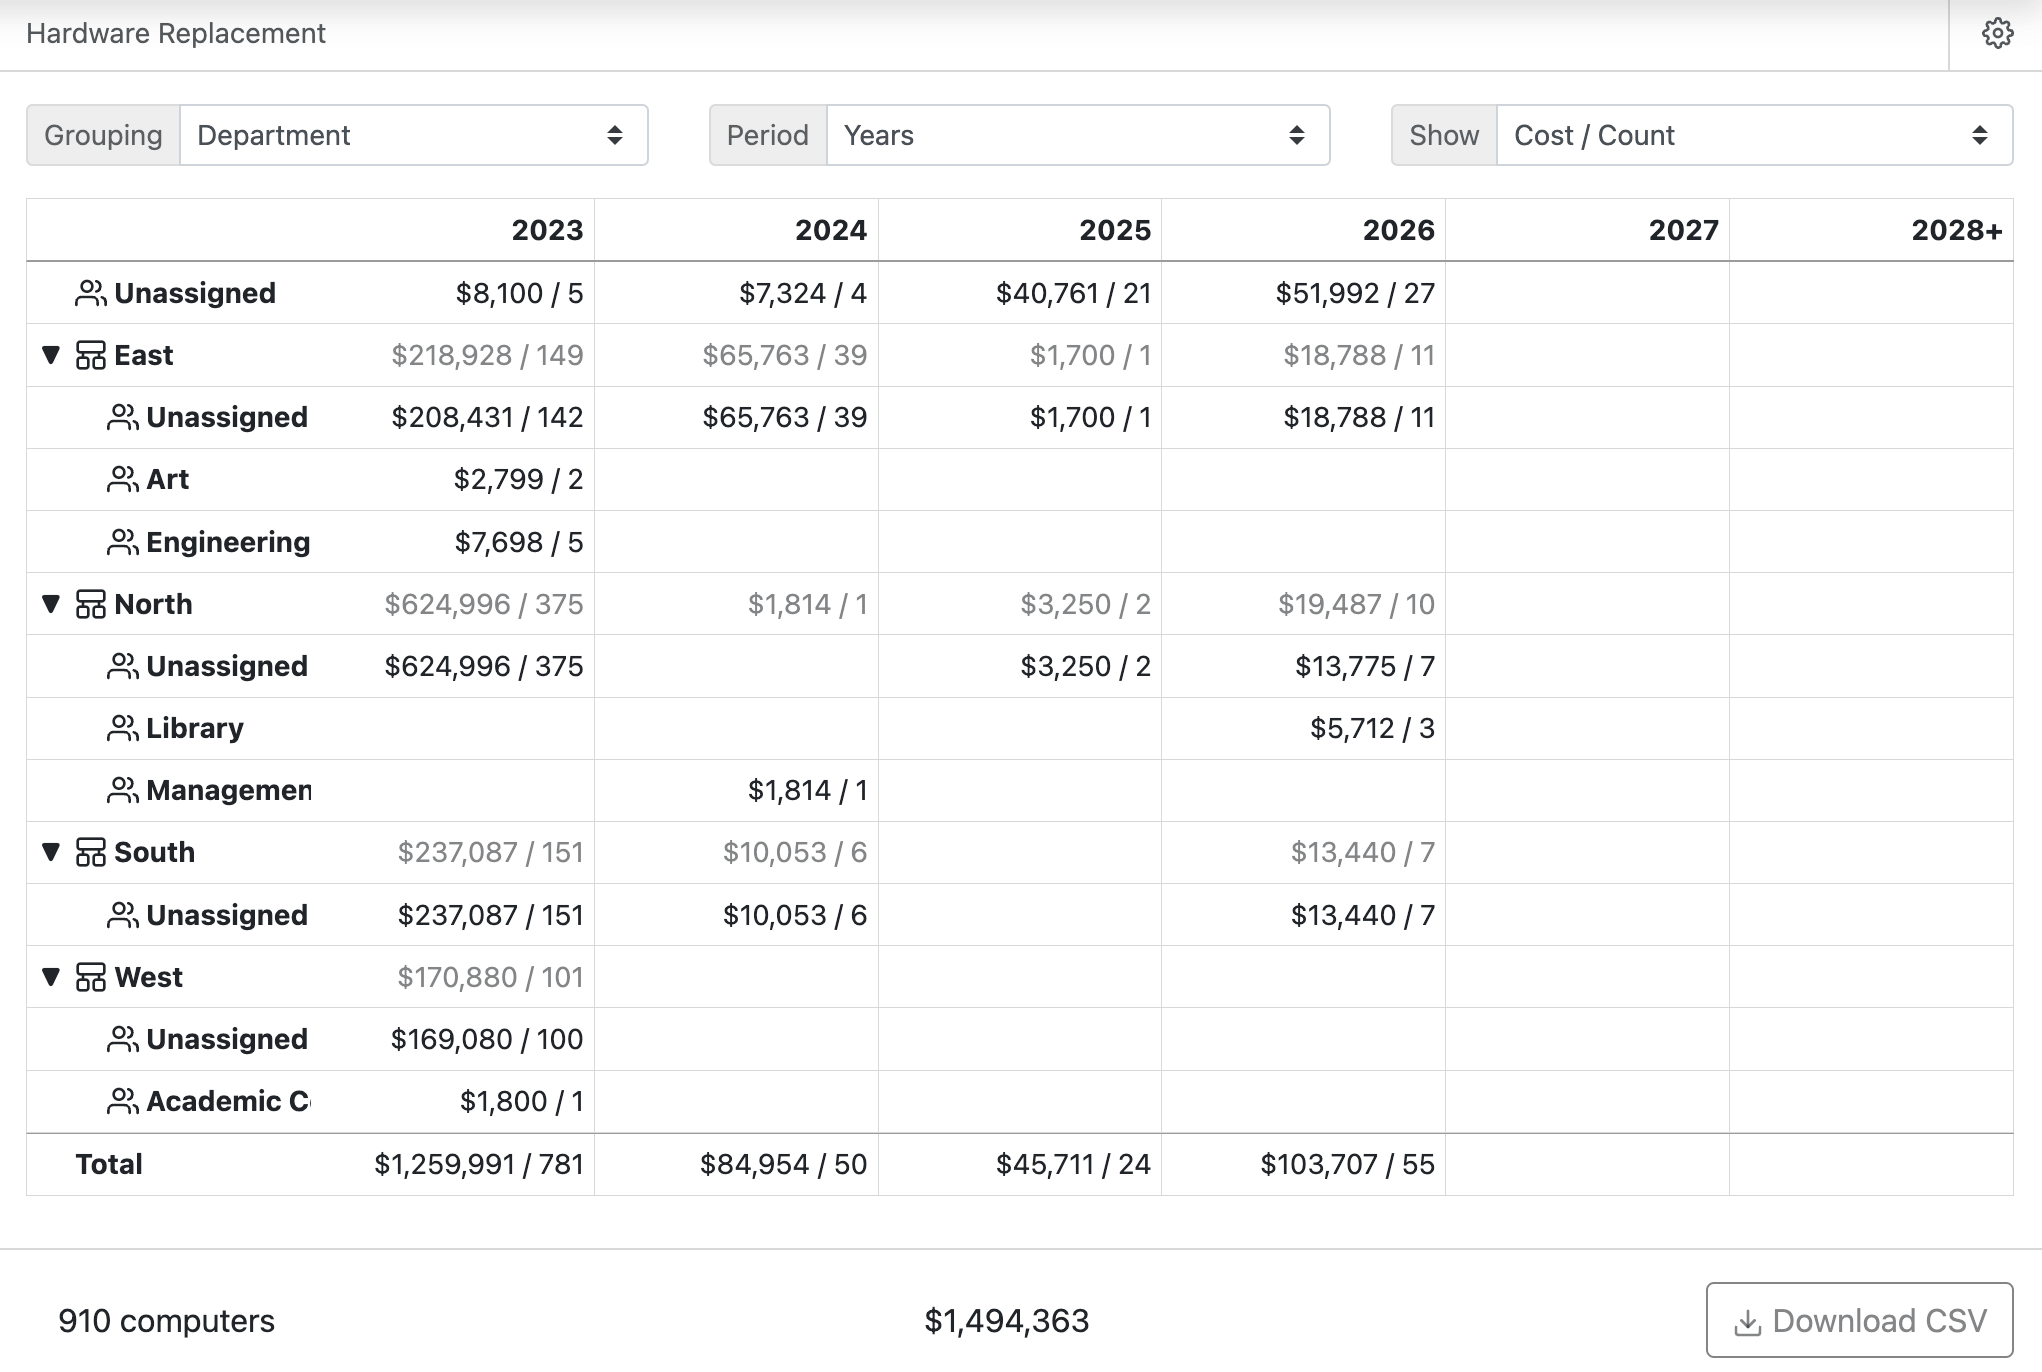Open the Period Years dropdown
The height and width of the screenshot is (1372, 2042).
point(1077,135)
